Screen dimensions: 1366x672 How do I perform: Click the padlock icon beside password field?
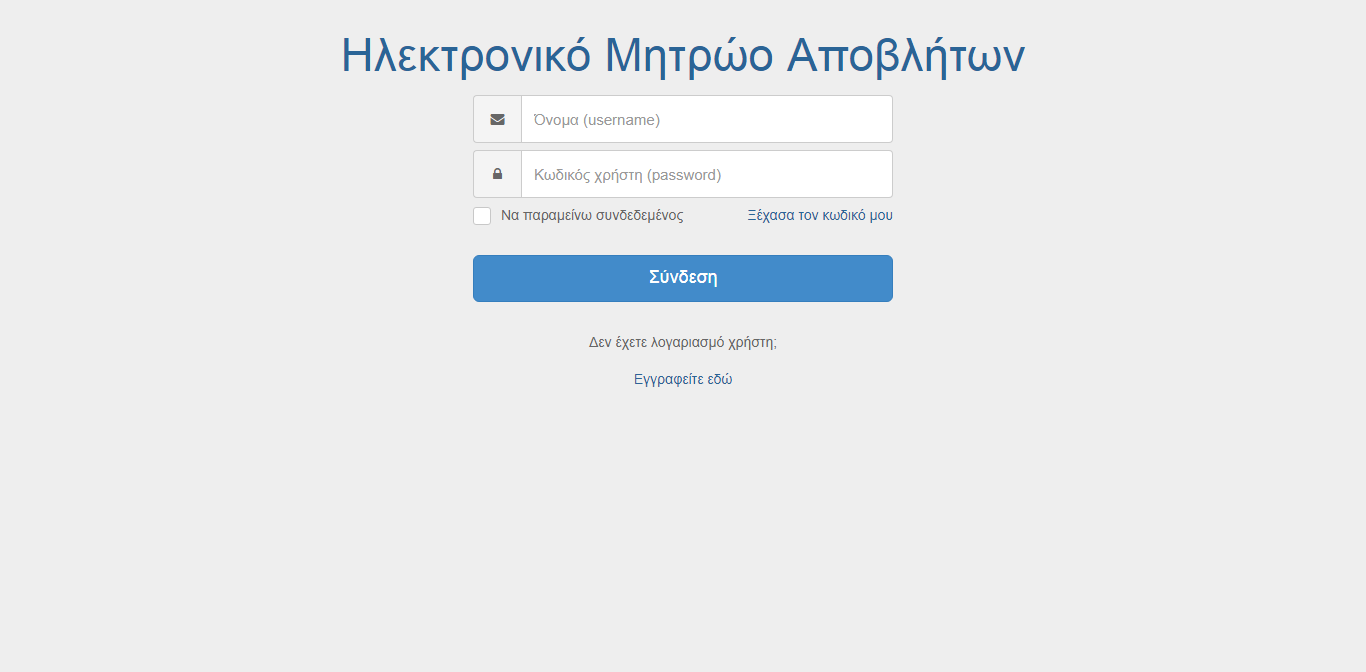click(x=497, y=174)
